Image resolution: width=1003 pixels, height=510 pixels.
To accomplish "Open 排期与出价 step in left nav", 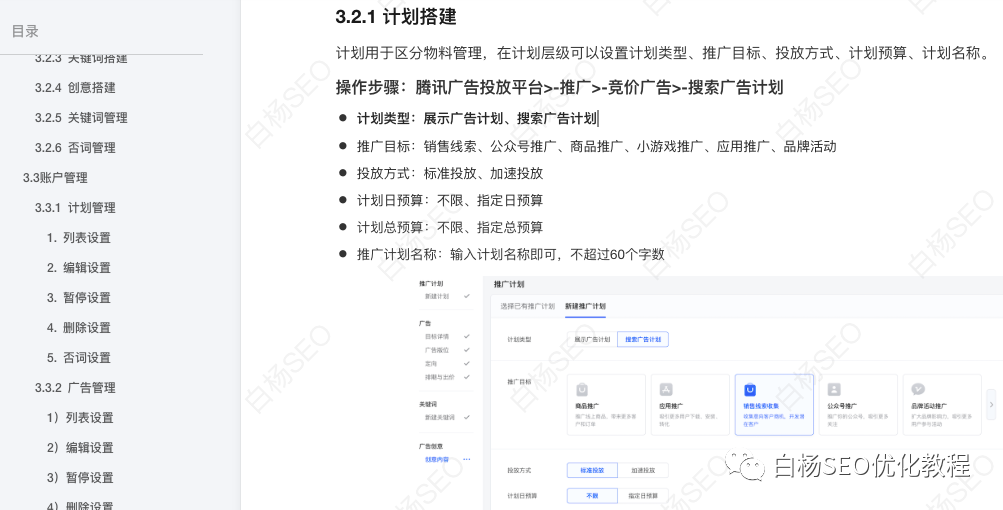I will pos(439,377).
